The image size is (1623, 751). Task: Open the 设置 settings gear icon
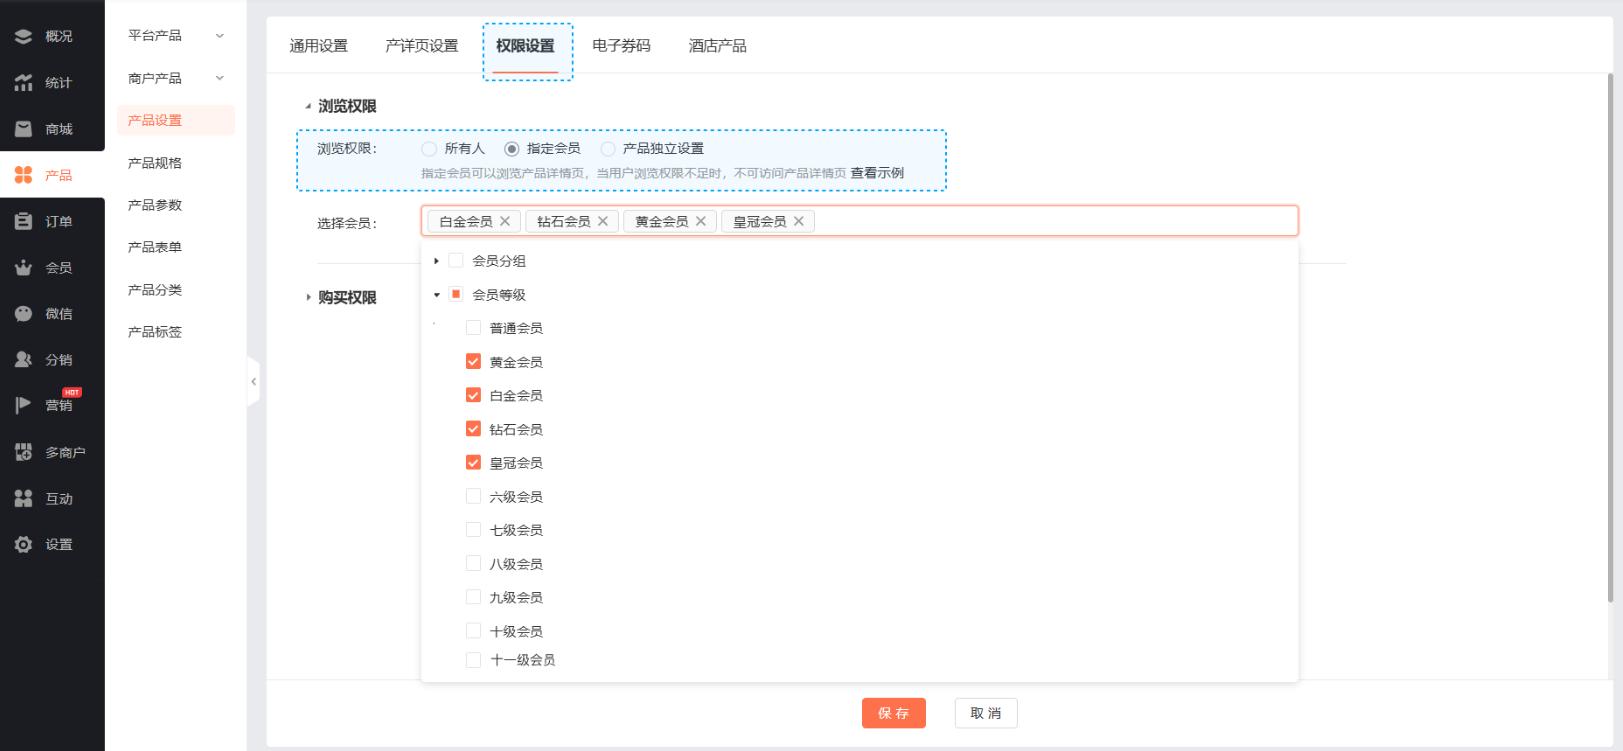coord(23,544)
